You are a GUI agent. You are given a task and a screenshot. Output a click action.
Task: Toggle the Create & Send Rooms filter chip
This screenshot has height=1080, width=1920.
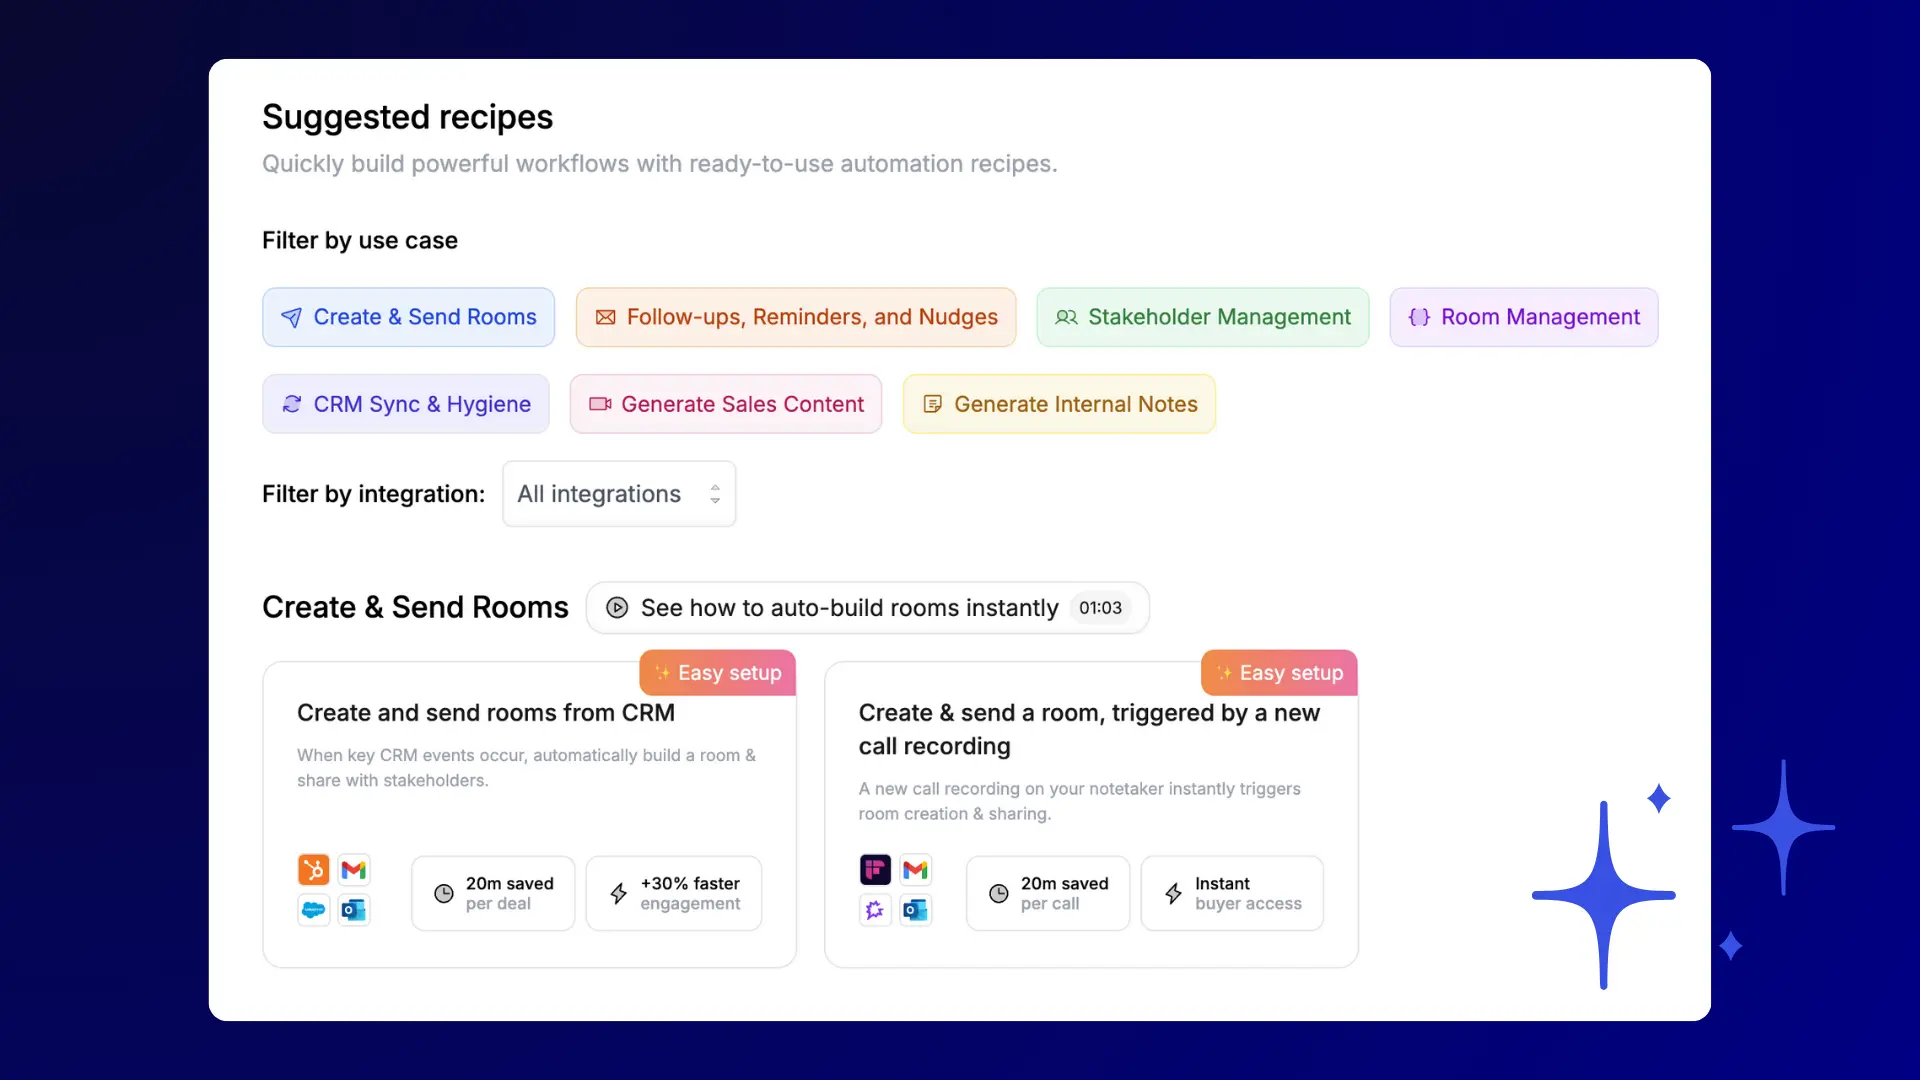pyautogui.click(x=408, y=317)
